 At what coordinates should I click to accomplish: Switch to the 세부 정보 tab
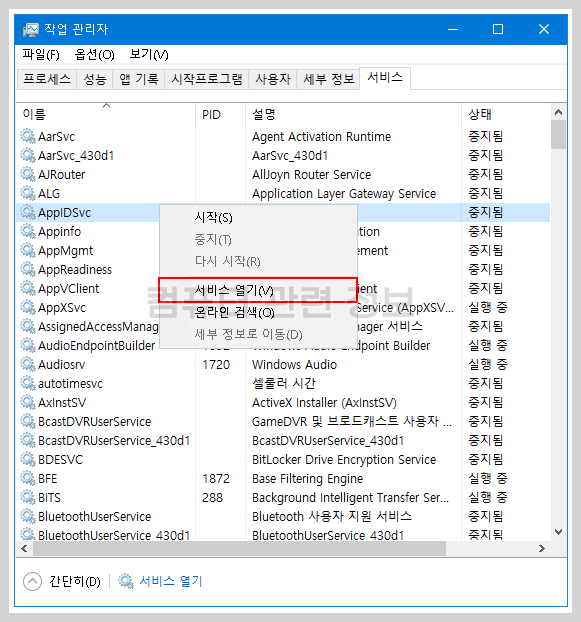coord(329,79)
